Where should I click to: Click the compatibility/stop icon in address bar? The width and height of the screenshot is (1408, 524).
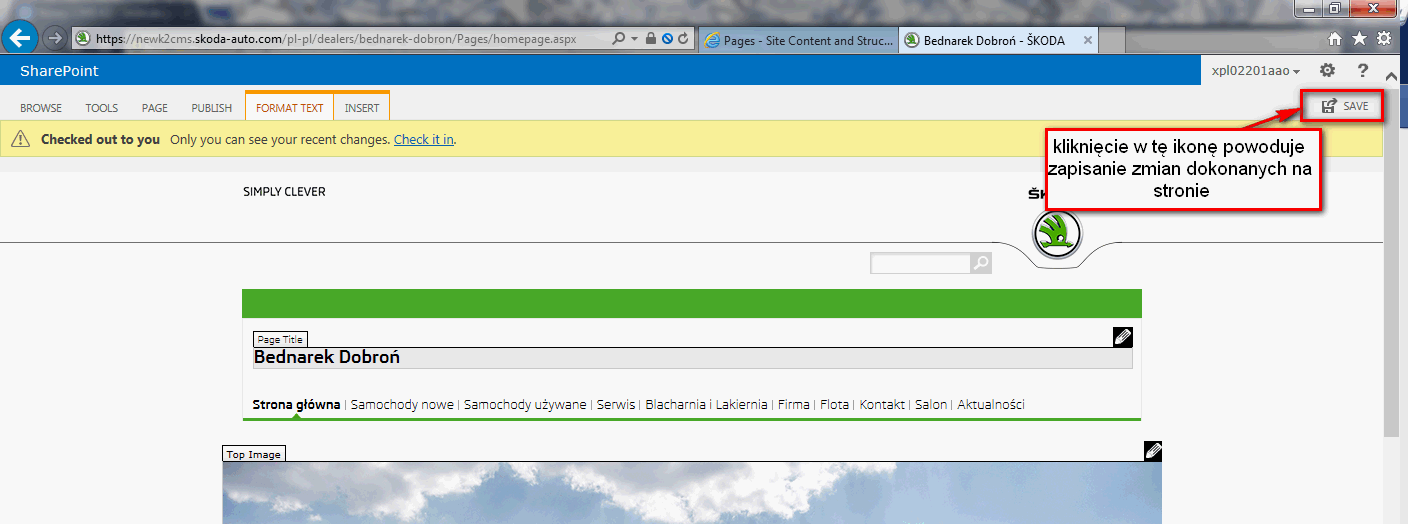click(667, 39)
